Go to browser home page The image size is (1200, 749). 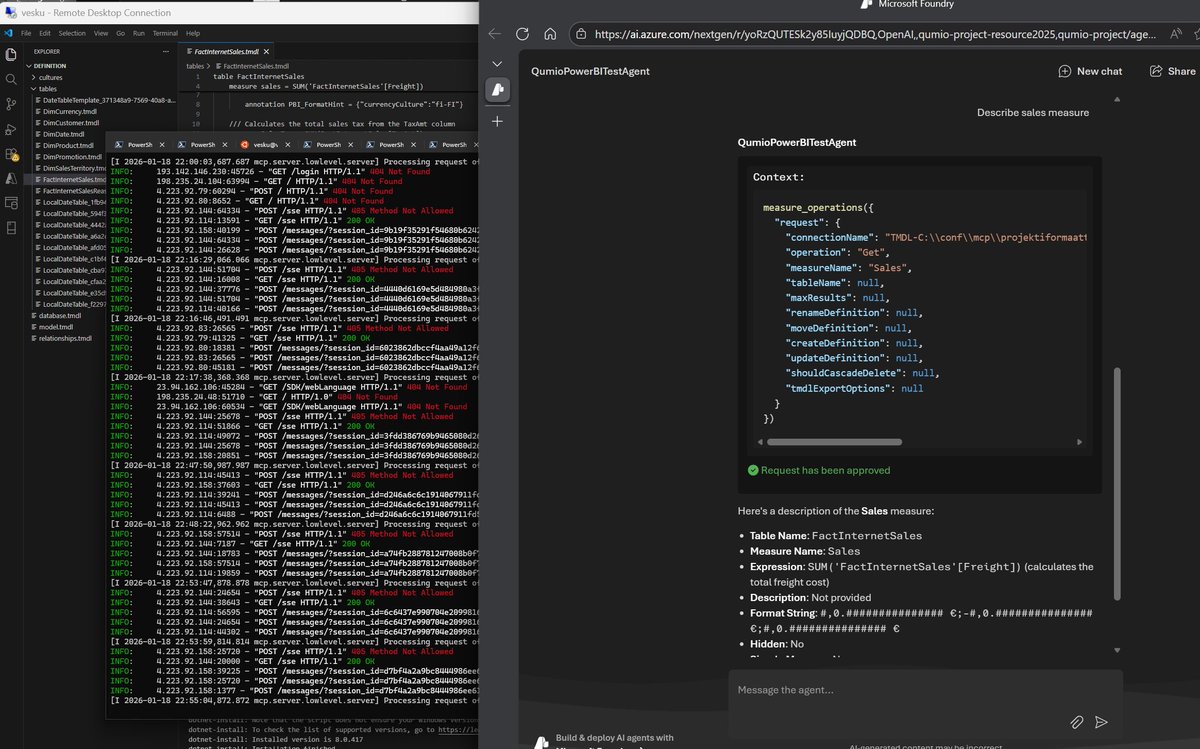pos(550,33)
